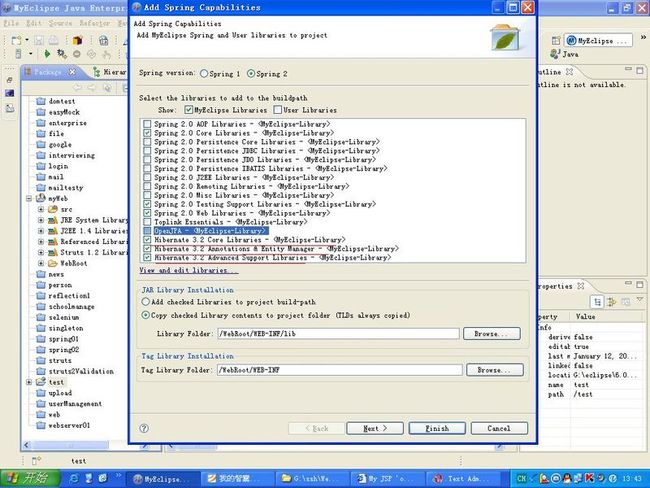Viewport: 650px width, 488px height.
Task: Expand the WebRoot folder node
Action: point(41,263)
